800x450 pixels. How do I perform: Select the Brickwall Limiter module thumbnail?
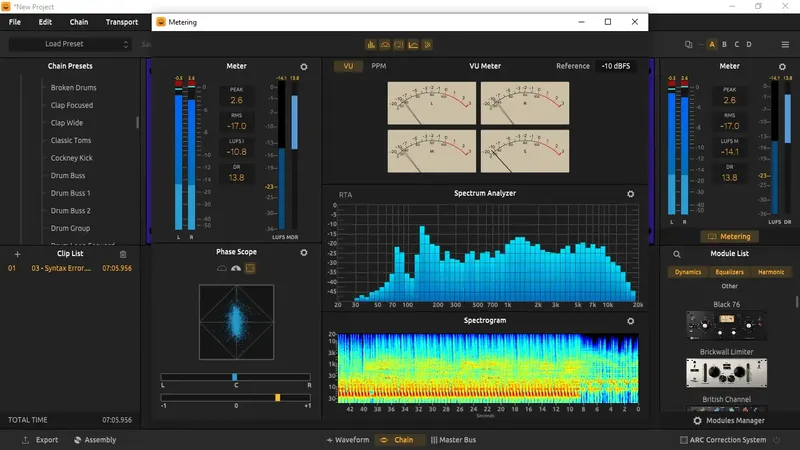727,372
